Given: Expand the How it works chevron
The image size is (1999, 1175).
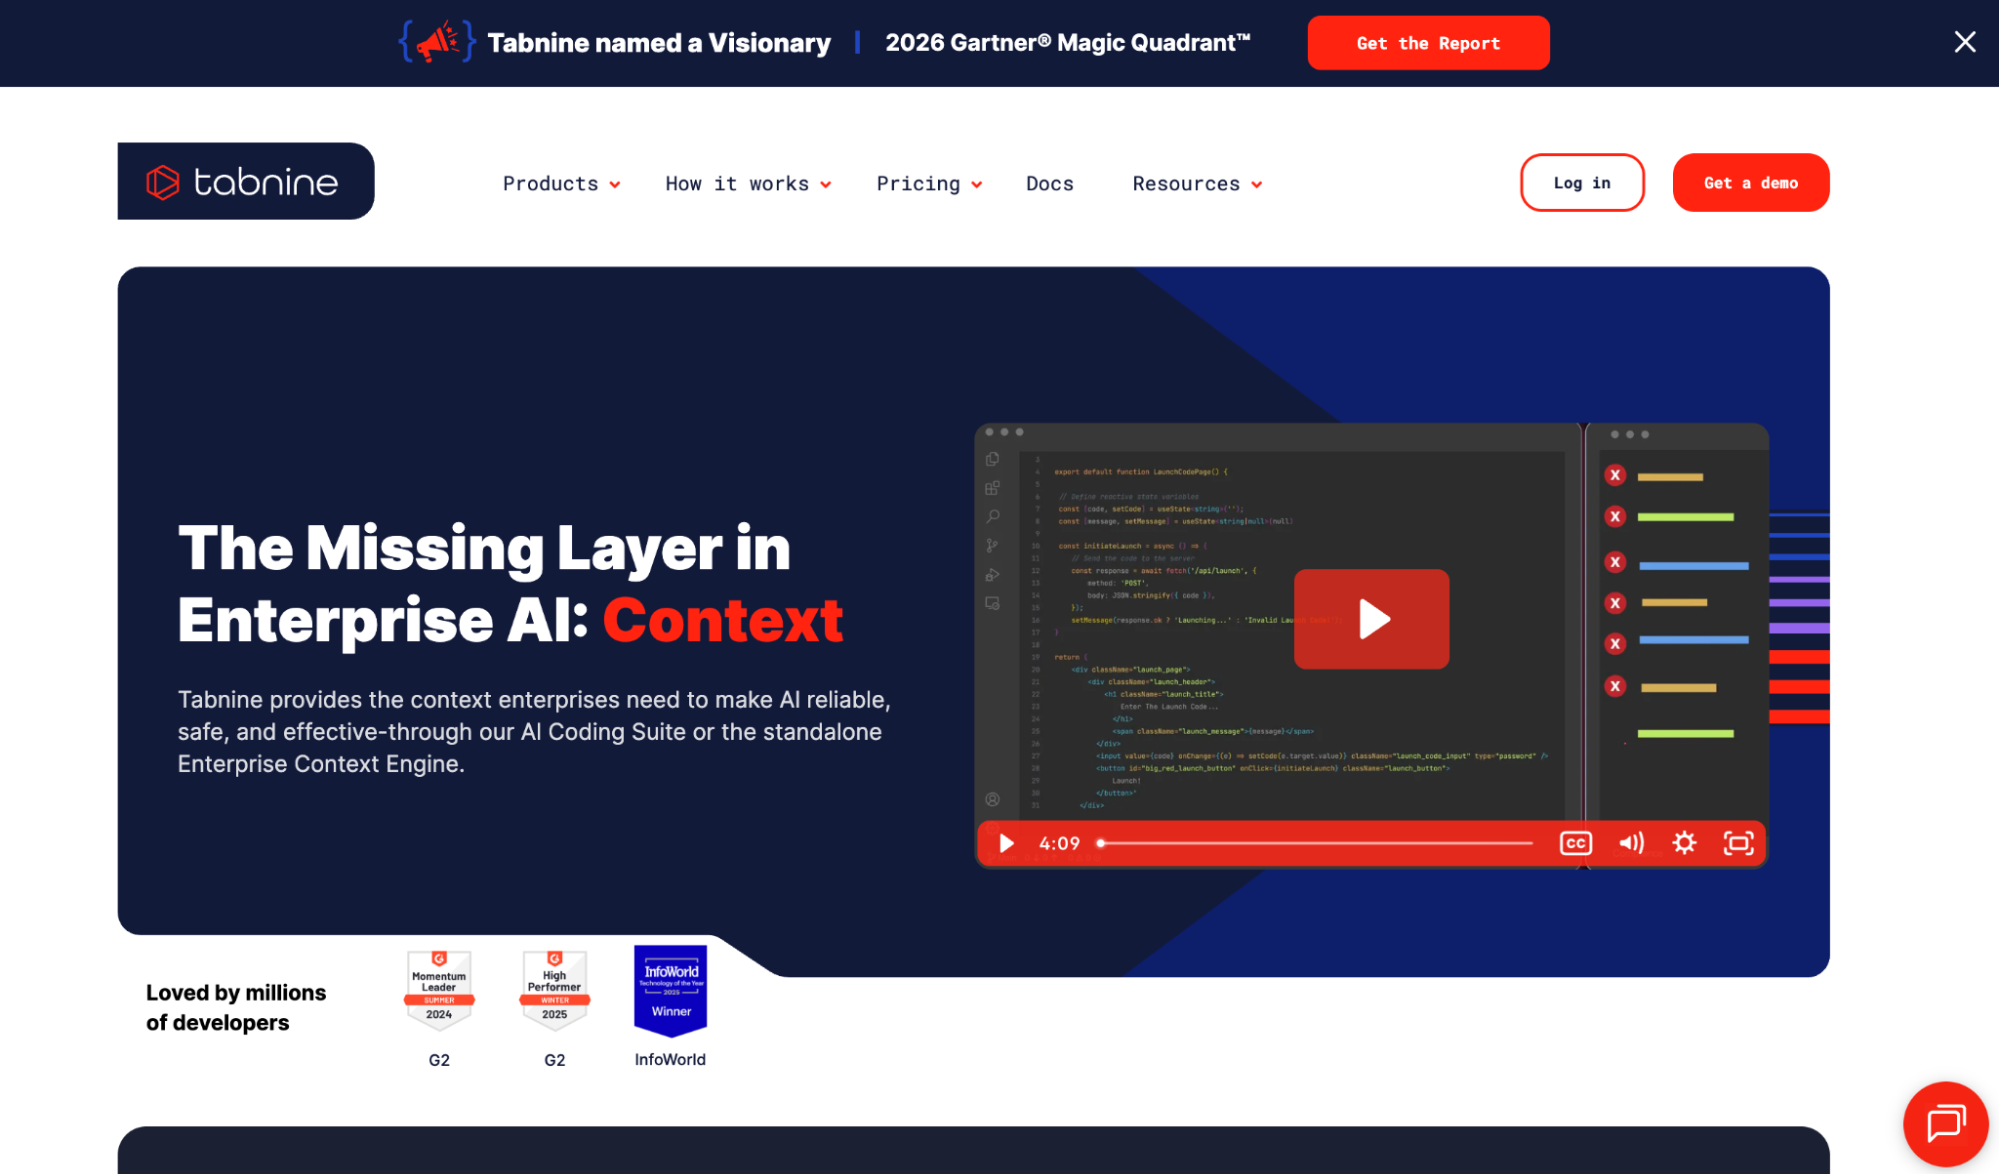Looking at the screenshot, I should pos(826,185).
